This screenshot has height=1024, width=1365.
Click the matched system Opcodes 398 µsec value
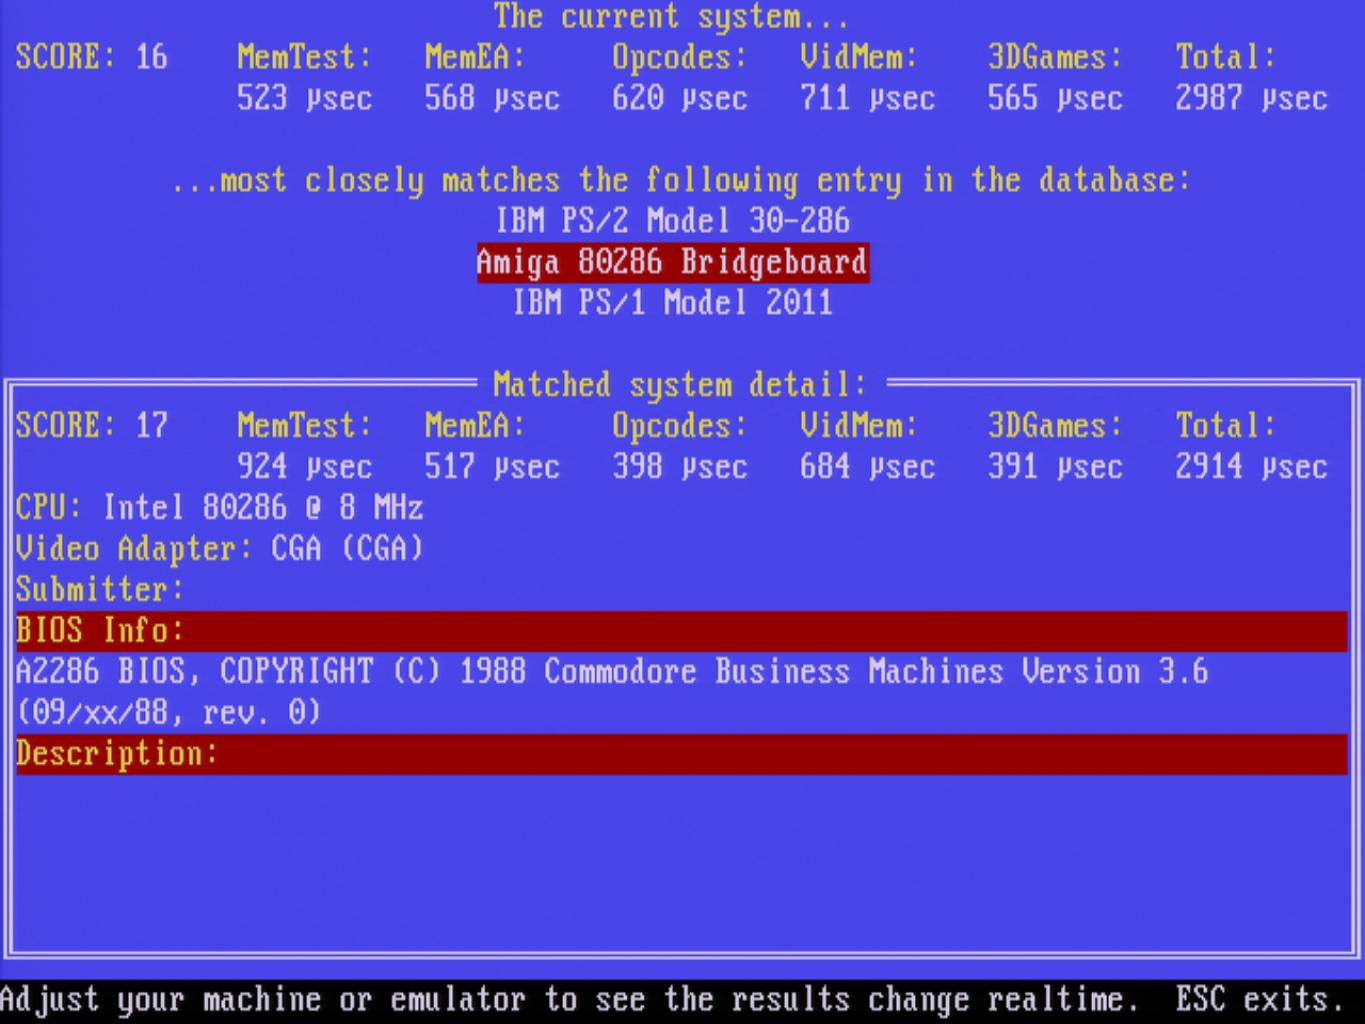(x=680, y=467)
